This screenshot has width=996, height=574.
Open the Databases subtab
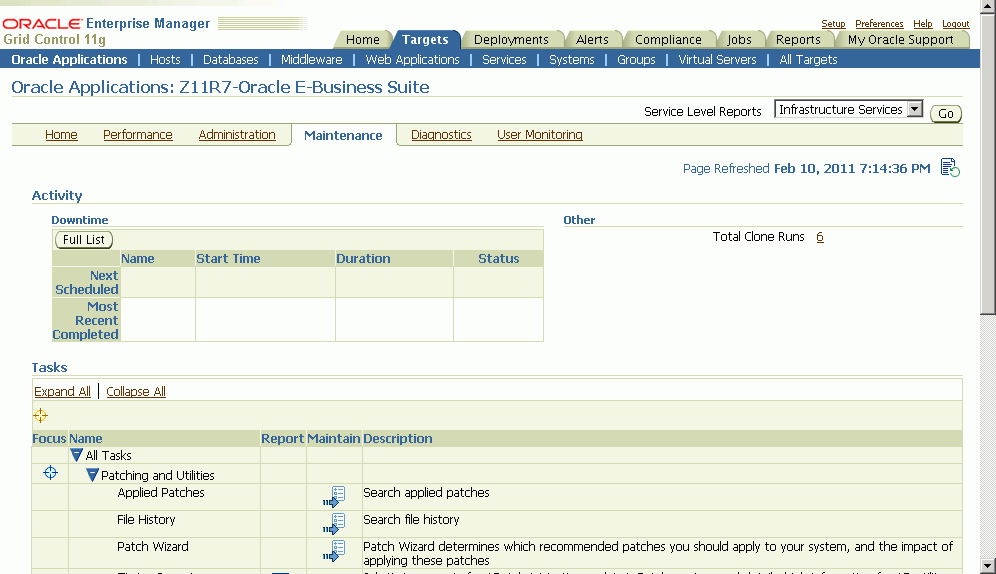[x=231, y=60]
